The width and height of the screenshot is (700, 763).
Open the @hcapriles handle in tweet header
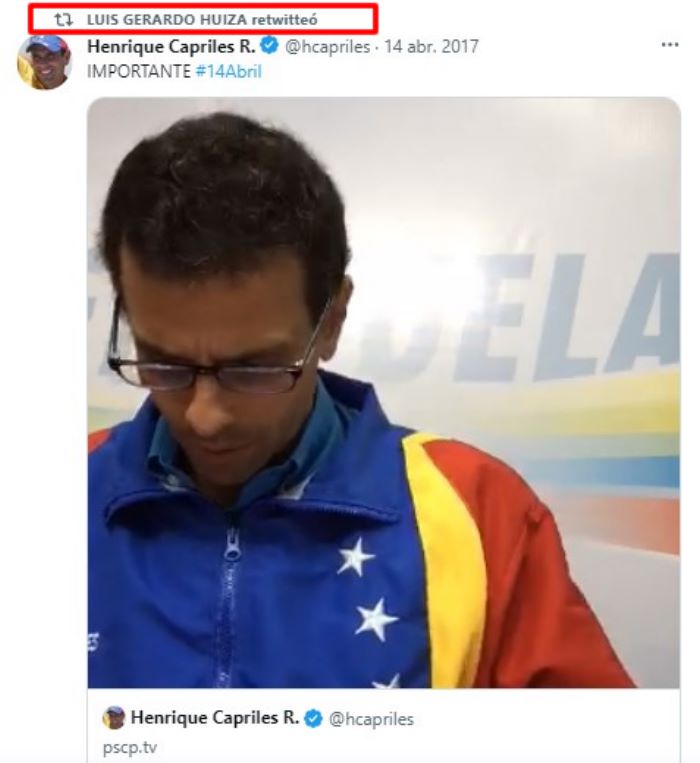coord(327,47)
